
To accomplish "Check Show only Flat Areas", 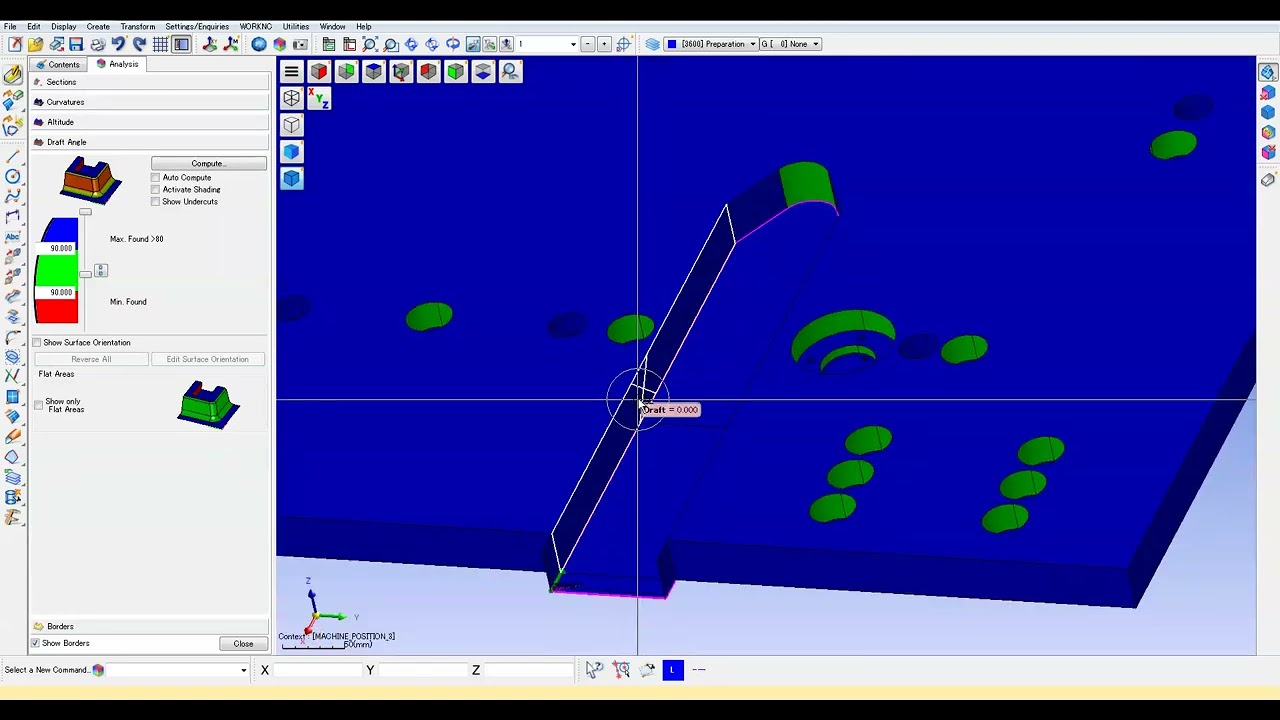I will point(39,405).
